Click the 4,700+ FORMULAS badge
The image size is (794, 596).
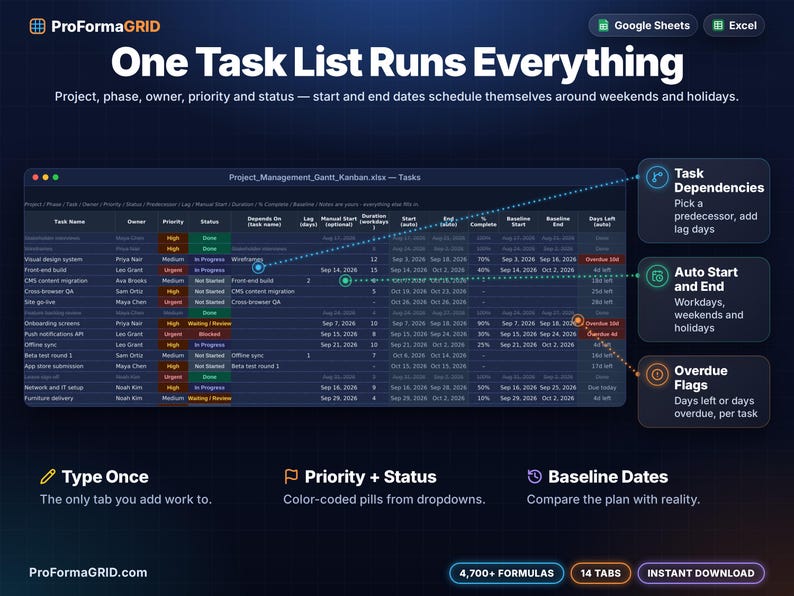506,573
